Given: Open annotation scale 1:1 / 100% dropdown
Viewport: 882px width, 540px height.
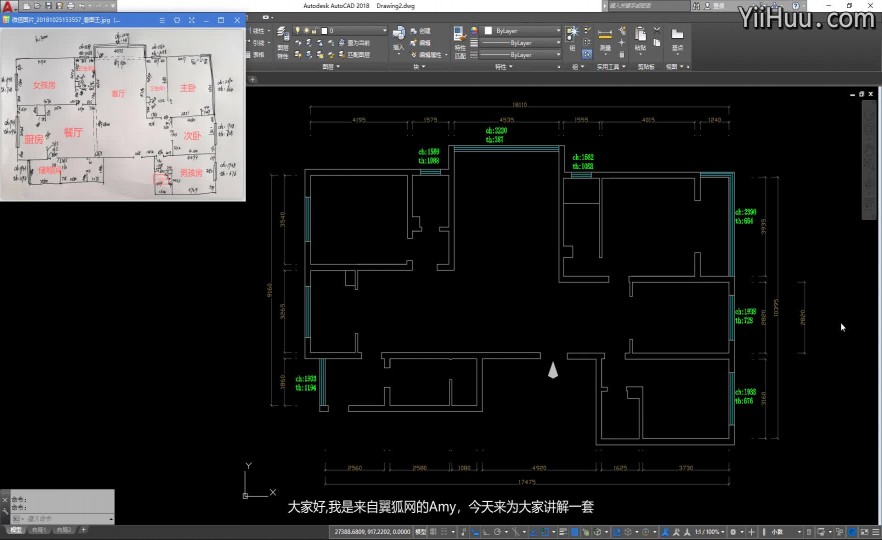Looking at the screenshot, I should click(x=709, y=532).
